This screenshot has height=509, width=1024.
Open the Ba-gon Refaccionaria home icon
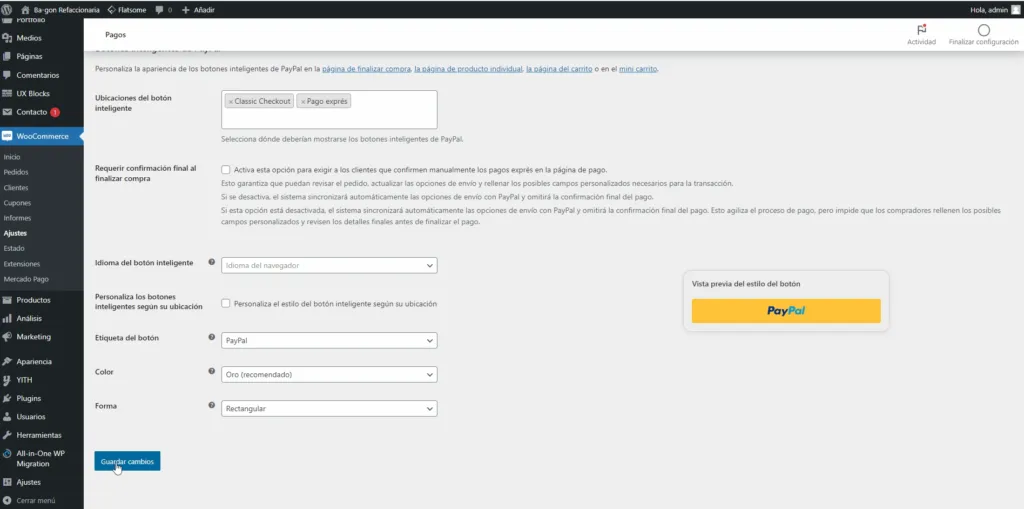click(25, 10)
